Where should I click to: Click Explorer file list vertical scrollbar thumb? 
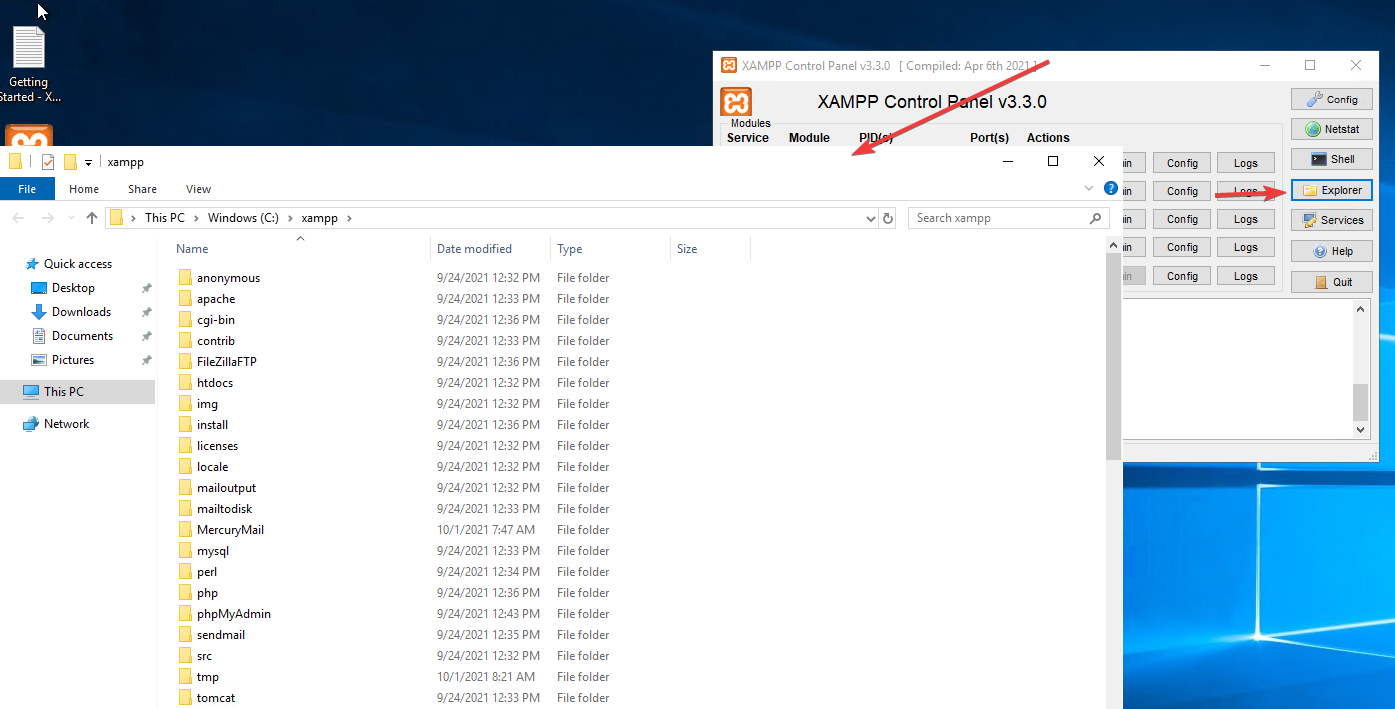point(1113,356)
